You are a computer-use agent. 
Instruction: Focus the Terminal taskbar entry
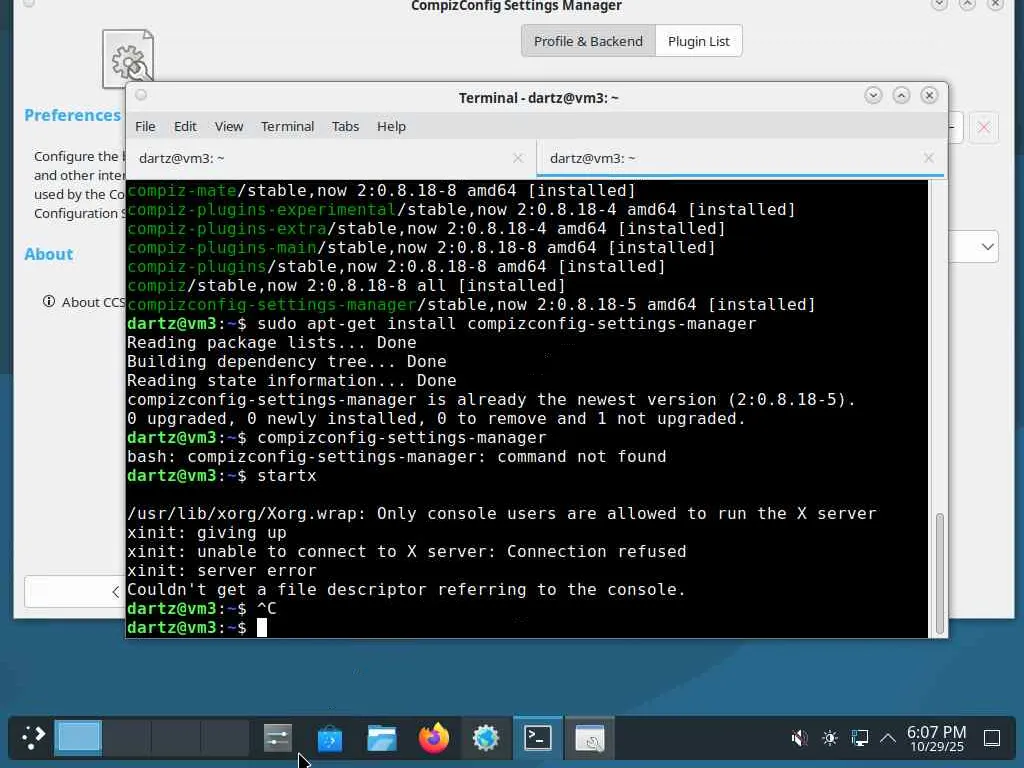point(538,738)
